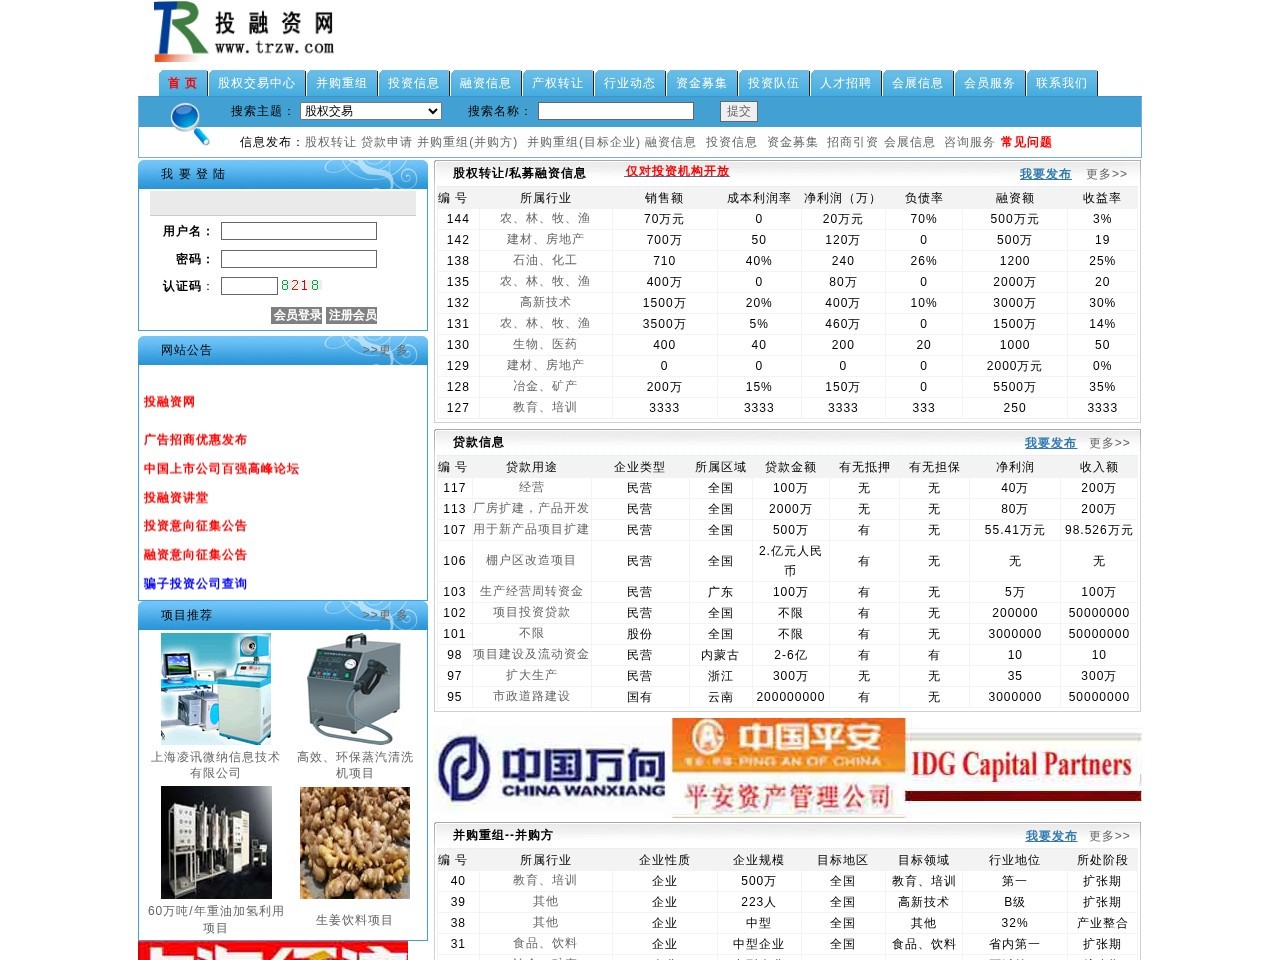Click the 上海凌讯微纳信息技术有限公司 caption

click(216, 765)
